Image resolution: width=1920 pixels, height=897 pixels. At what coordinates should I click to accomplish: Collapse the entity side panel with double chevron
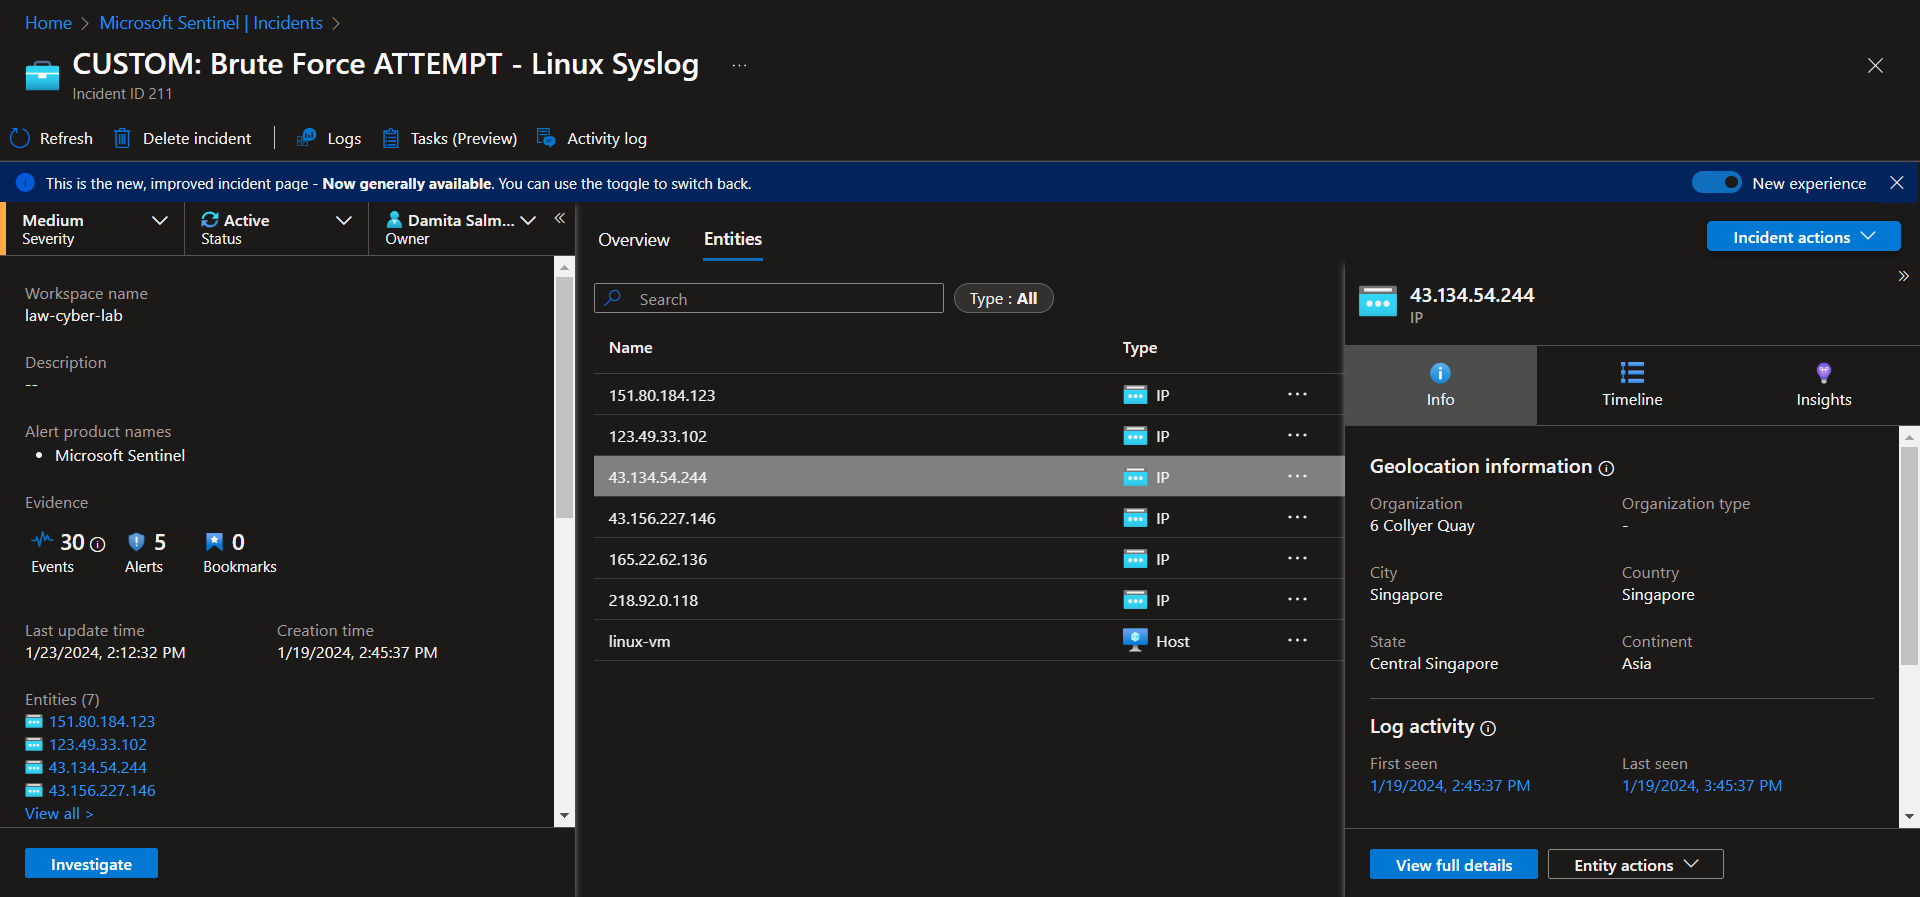(x=1903, y=276)
